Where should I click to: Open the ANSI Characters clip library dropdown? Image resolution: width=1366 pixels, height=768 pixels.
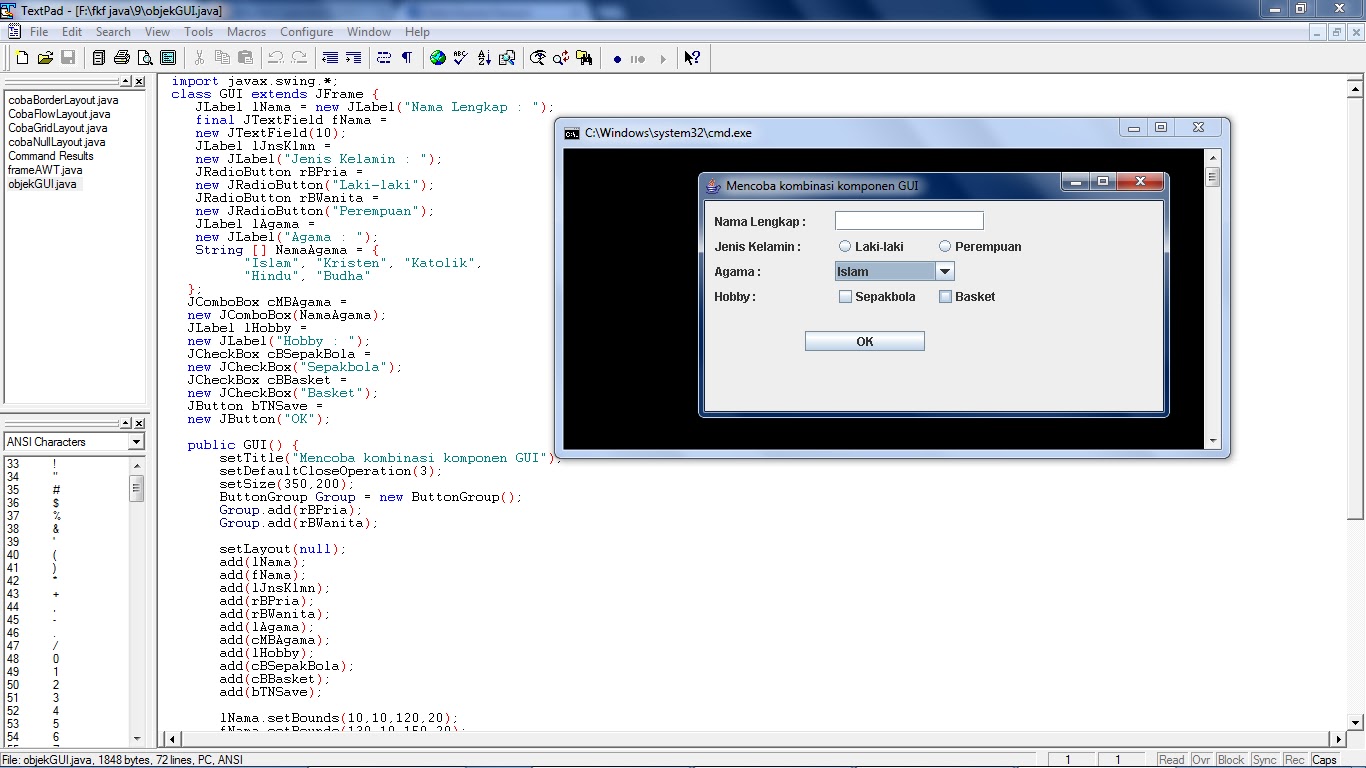coord(136,442)
